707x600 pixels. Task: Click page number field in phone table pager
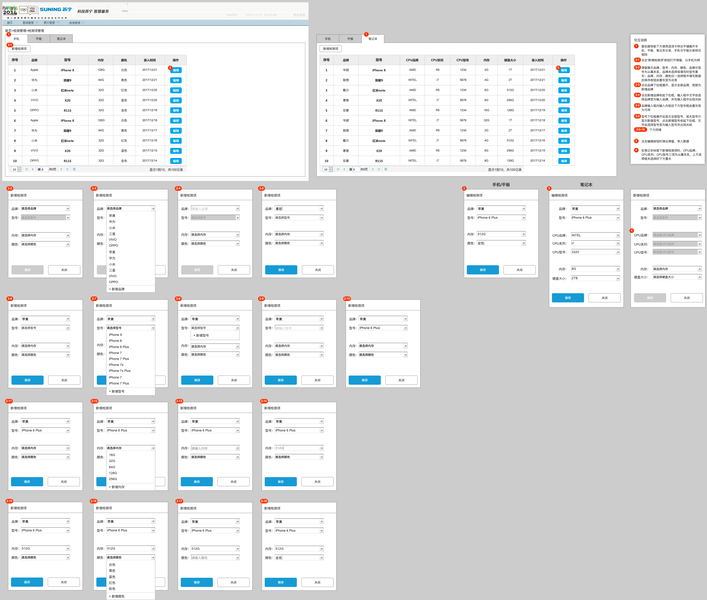(x=44, y=169)
